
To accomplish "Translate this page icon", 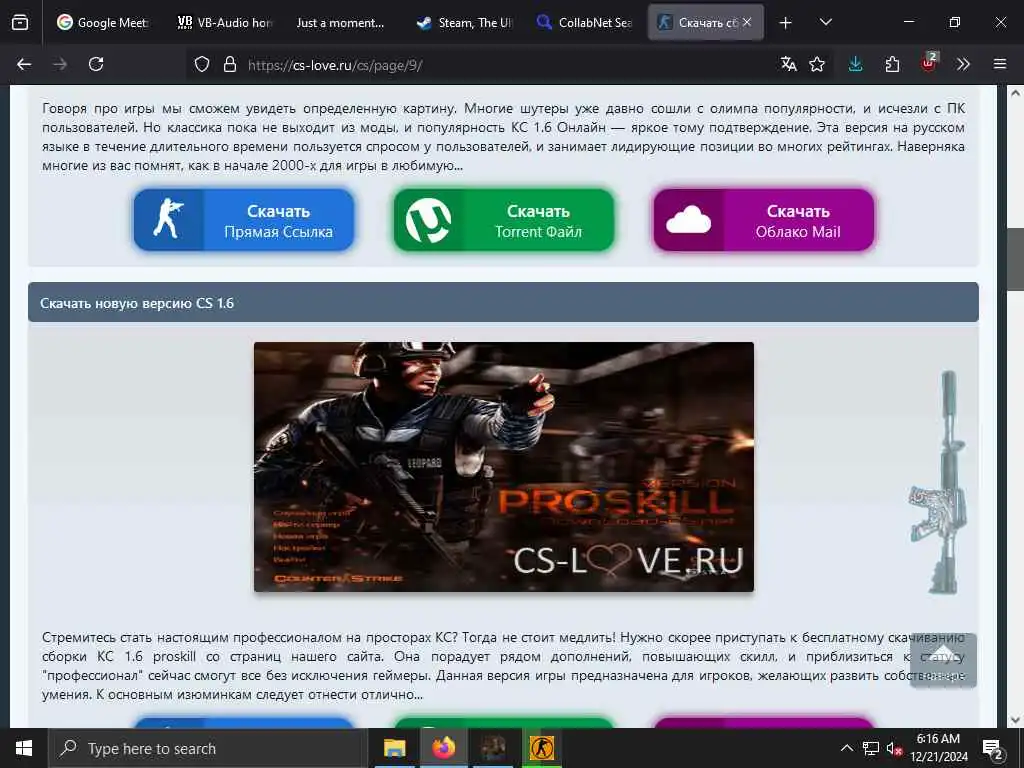I will [x=788, y=64].
